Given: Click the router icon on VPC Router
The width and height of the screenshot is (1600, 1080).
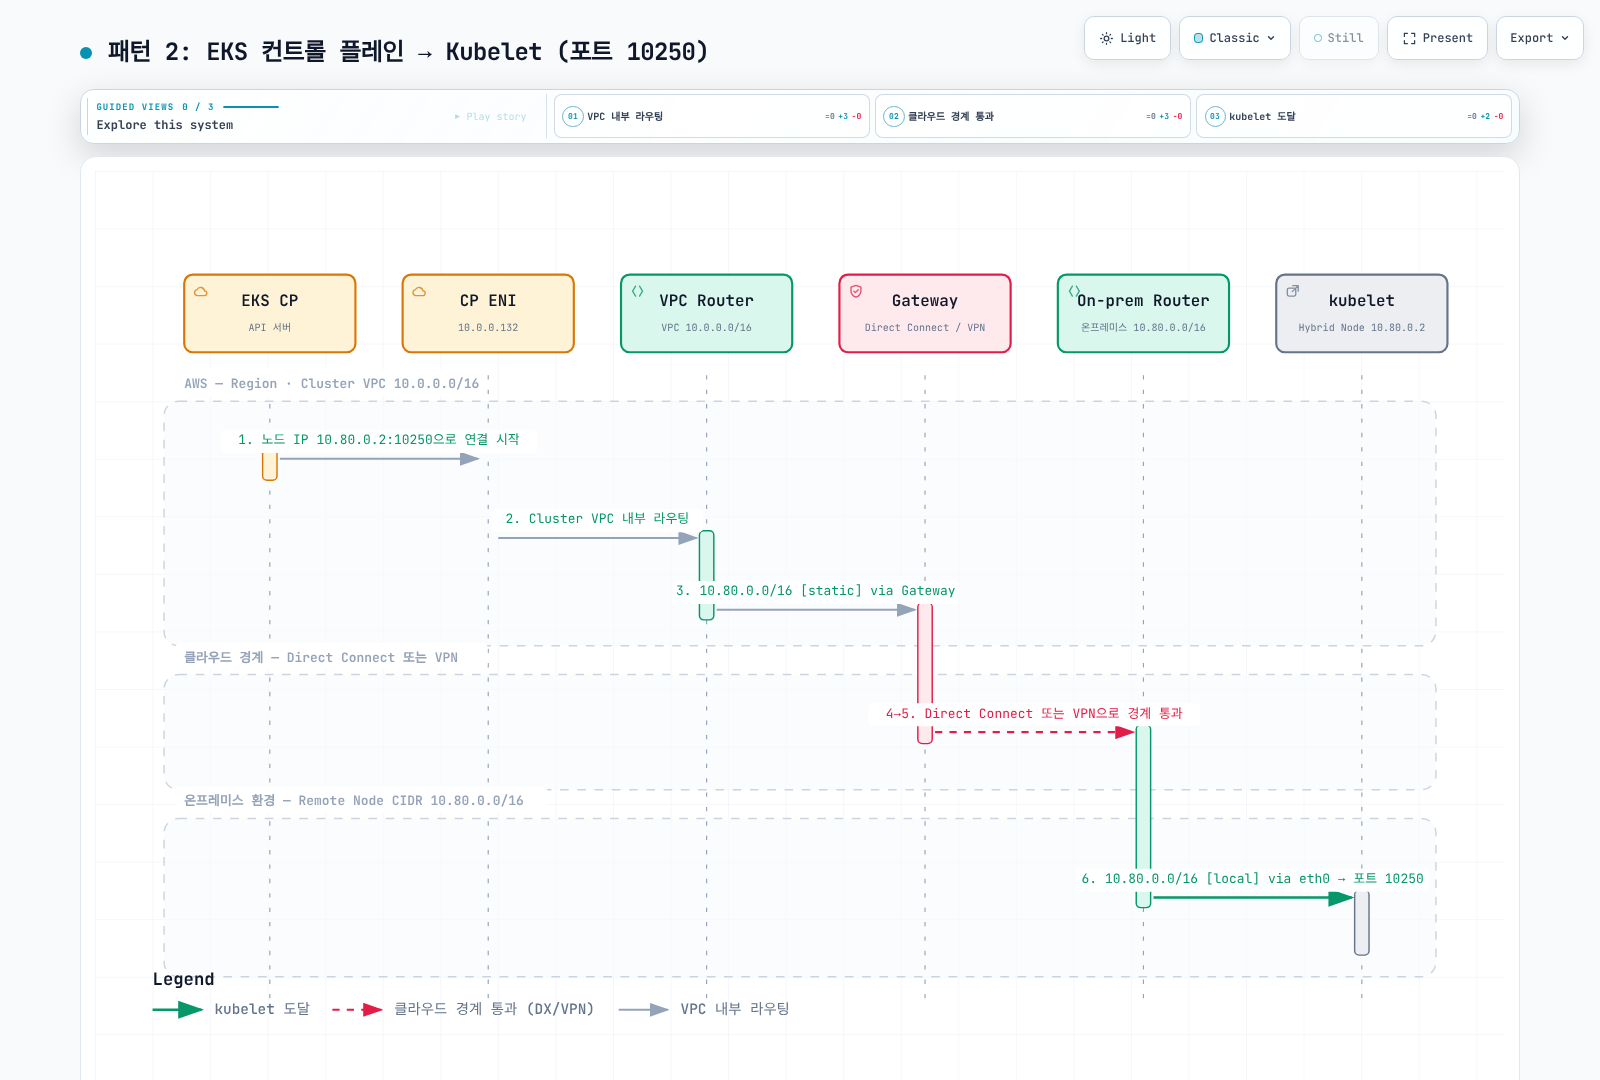Looking at the screenshot, I should pos(637,292).
